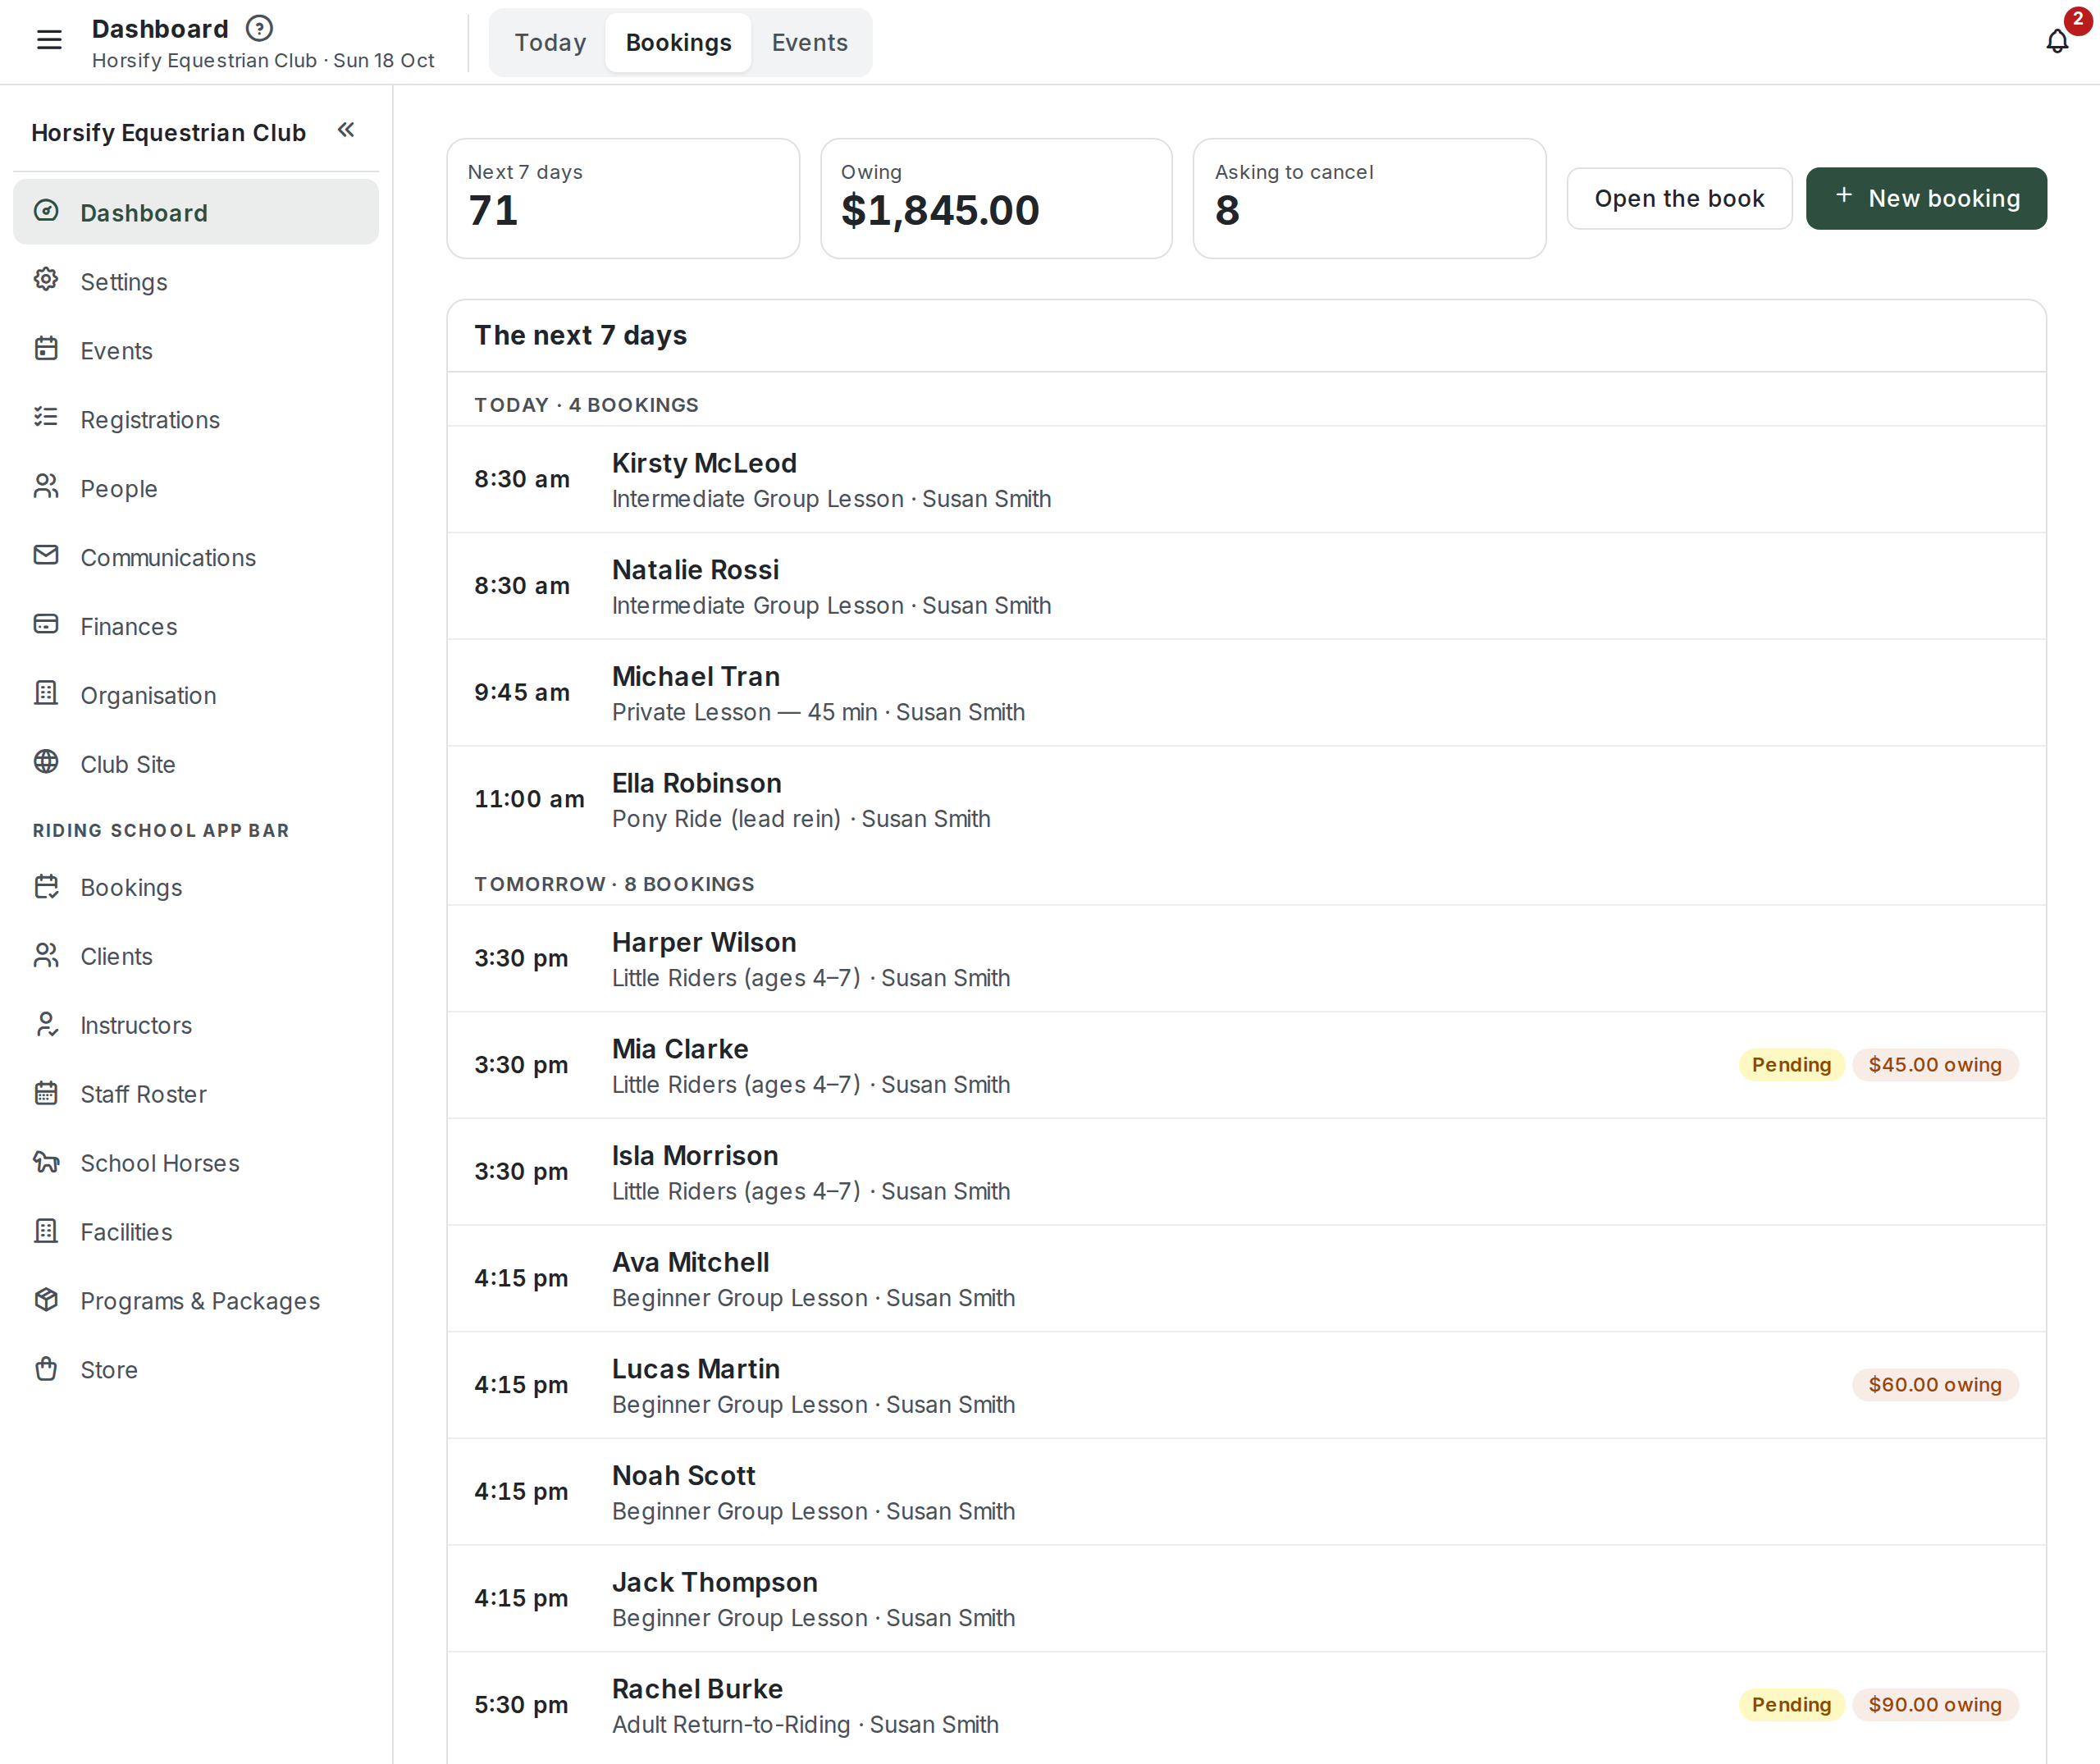The width and height of the screenshot is (2100, 1764).
Task: Open Lucas Martin's booking name
Action: pyautogui.click(x=695, y=1369)
